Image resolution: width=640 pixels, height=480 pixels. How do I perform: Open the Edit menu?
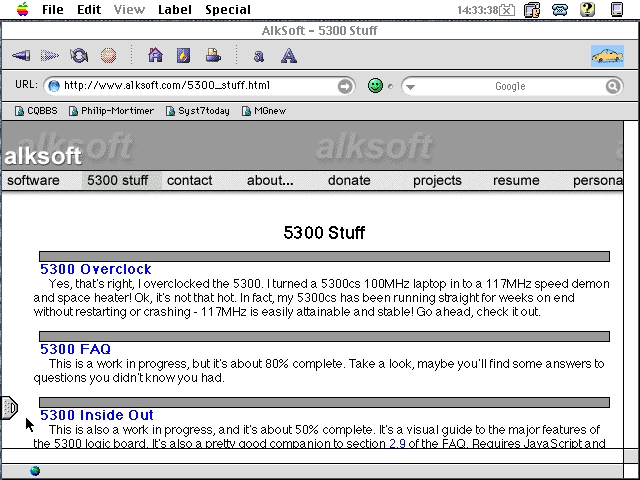[89, 9]
